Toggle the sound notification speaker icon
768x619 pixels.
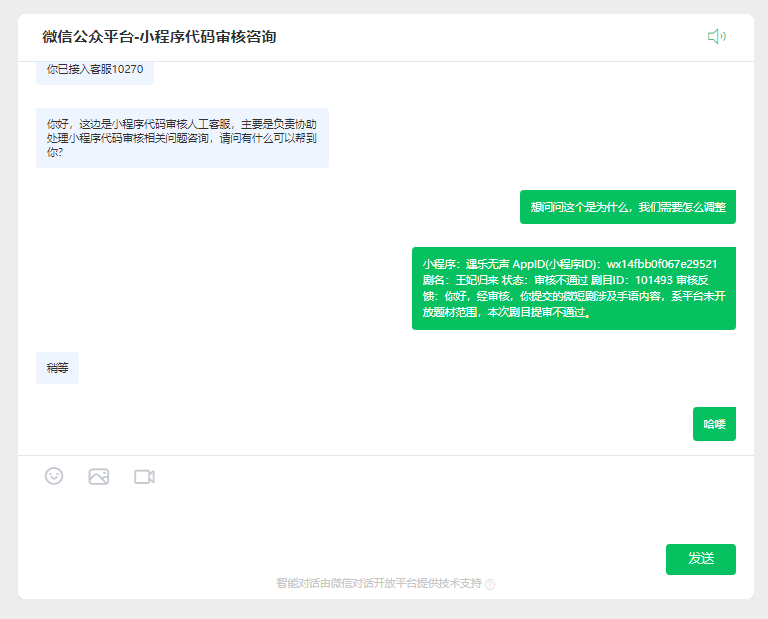tap(717, 36)
